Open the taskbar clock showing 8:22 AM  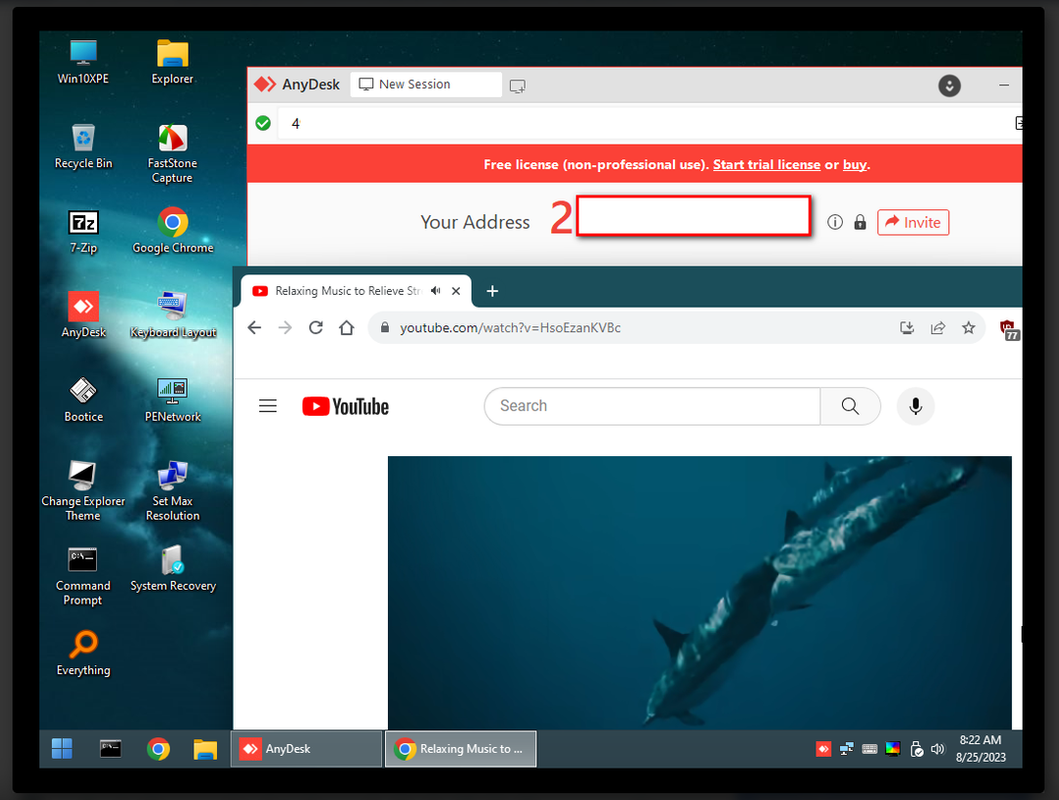pos(981,749)
